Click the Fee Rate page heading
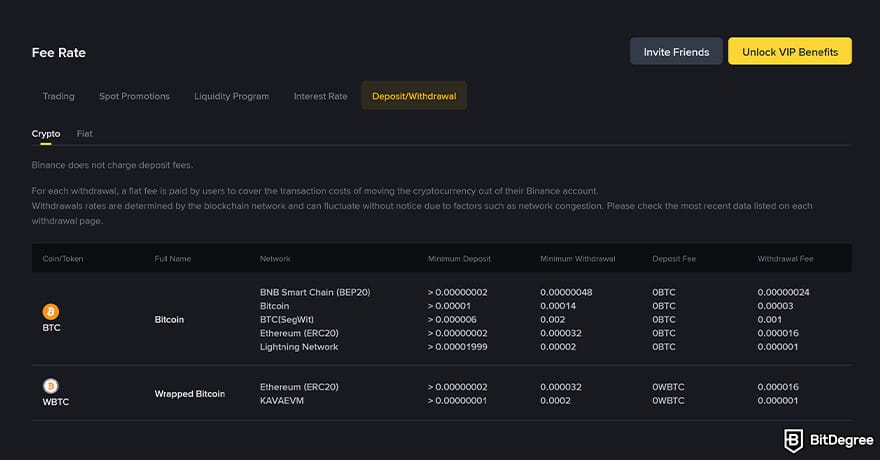 click(x=59, y=52)
